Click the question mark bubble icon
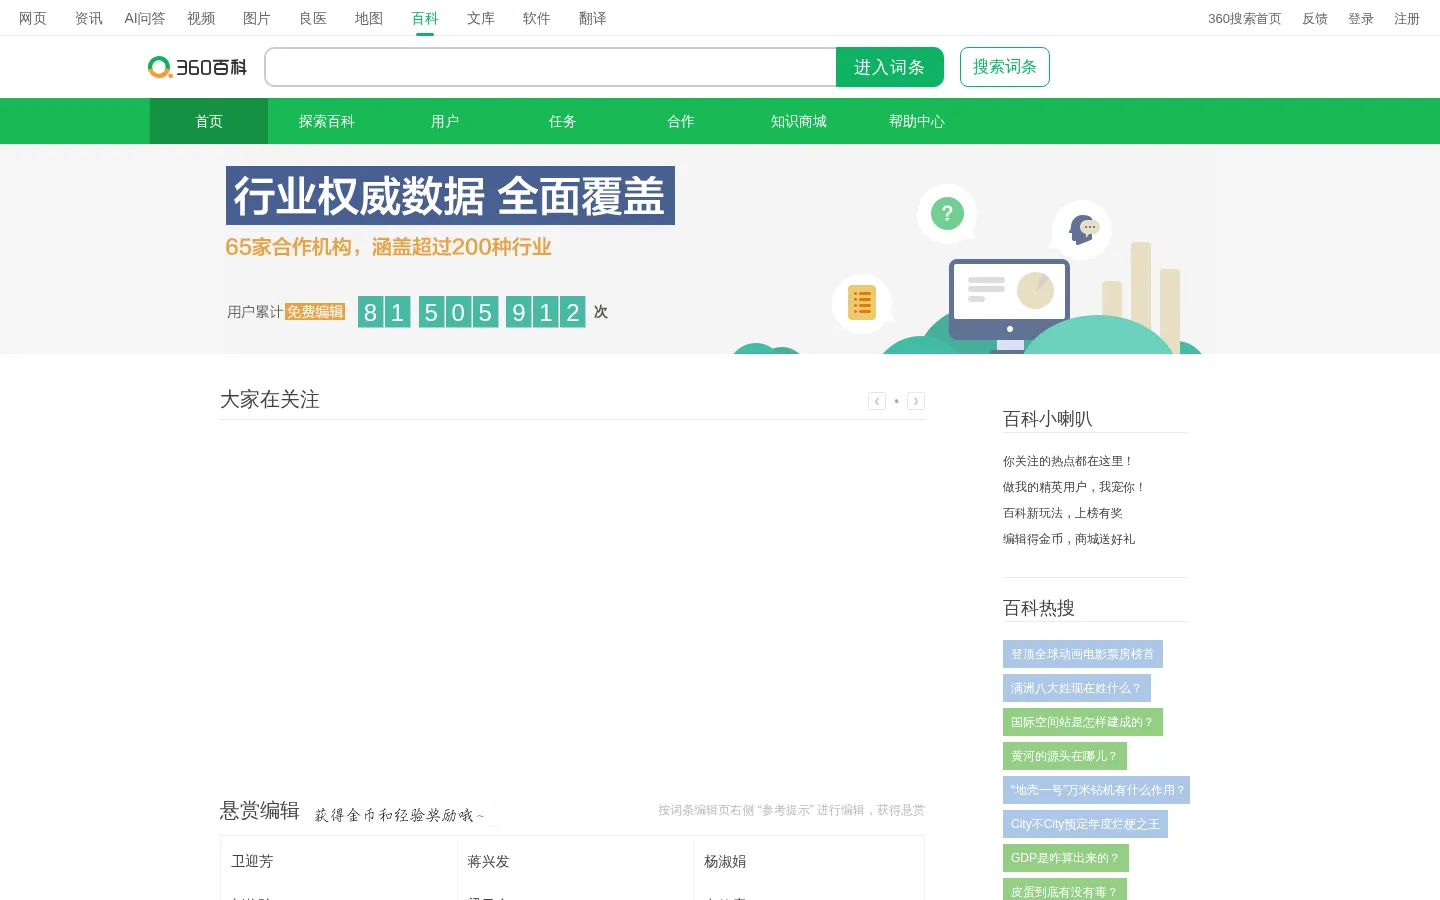 pyautogui.click(x=947, y=213)
